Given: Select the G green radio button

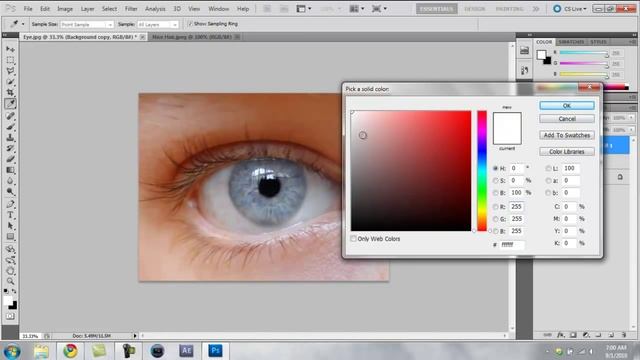Looking at the screenshot, I should point(496,219).
